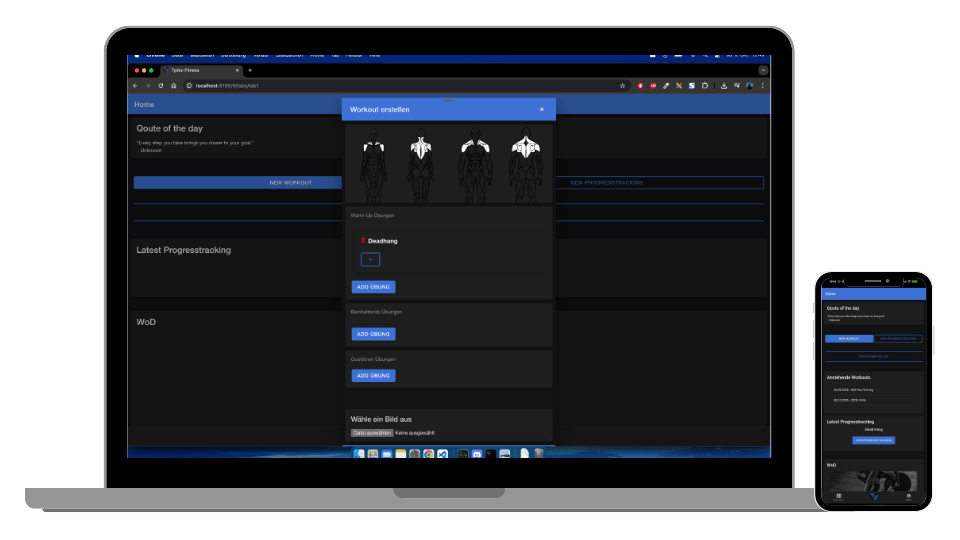Close the Workout erstellen dialog

[541, 110]
